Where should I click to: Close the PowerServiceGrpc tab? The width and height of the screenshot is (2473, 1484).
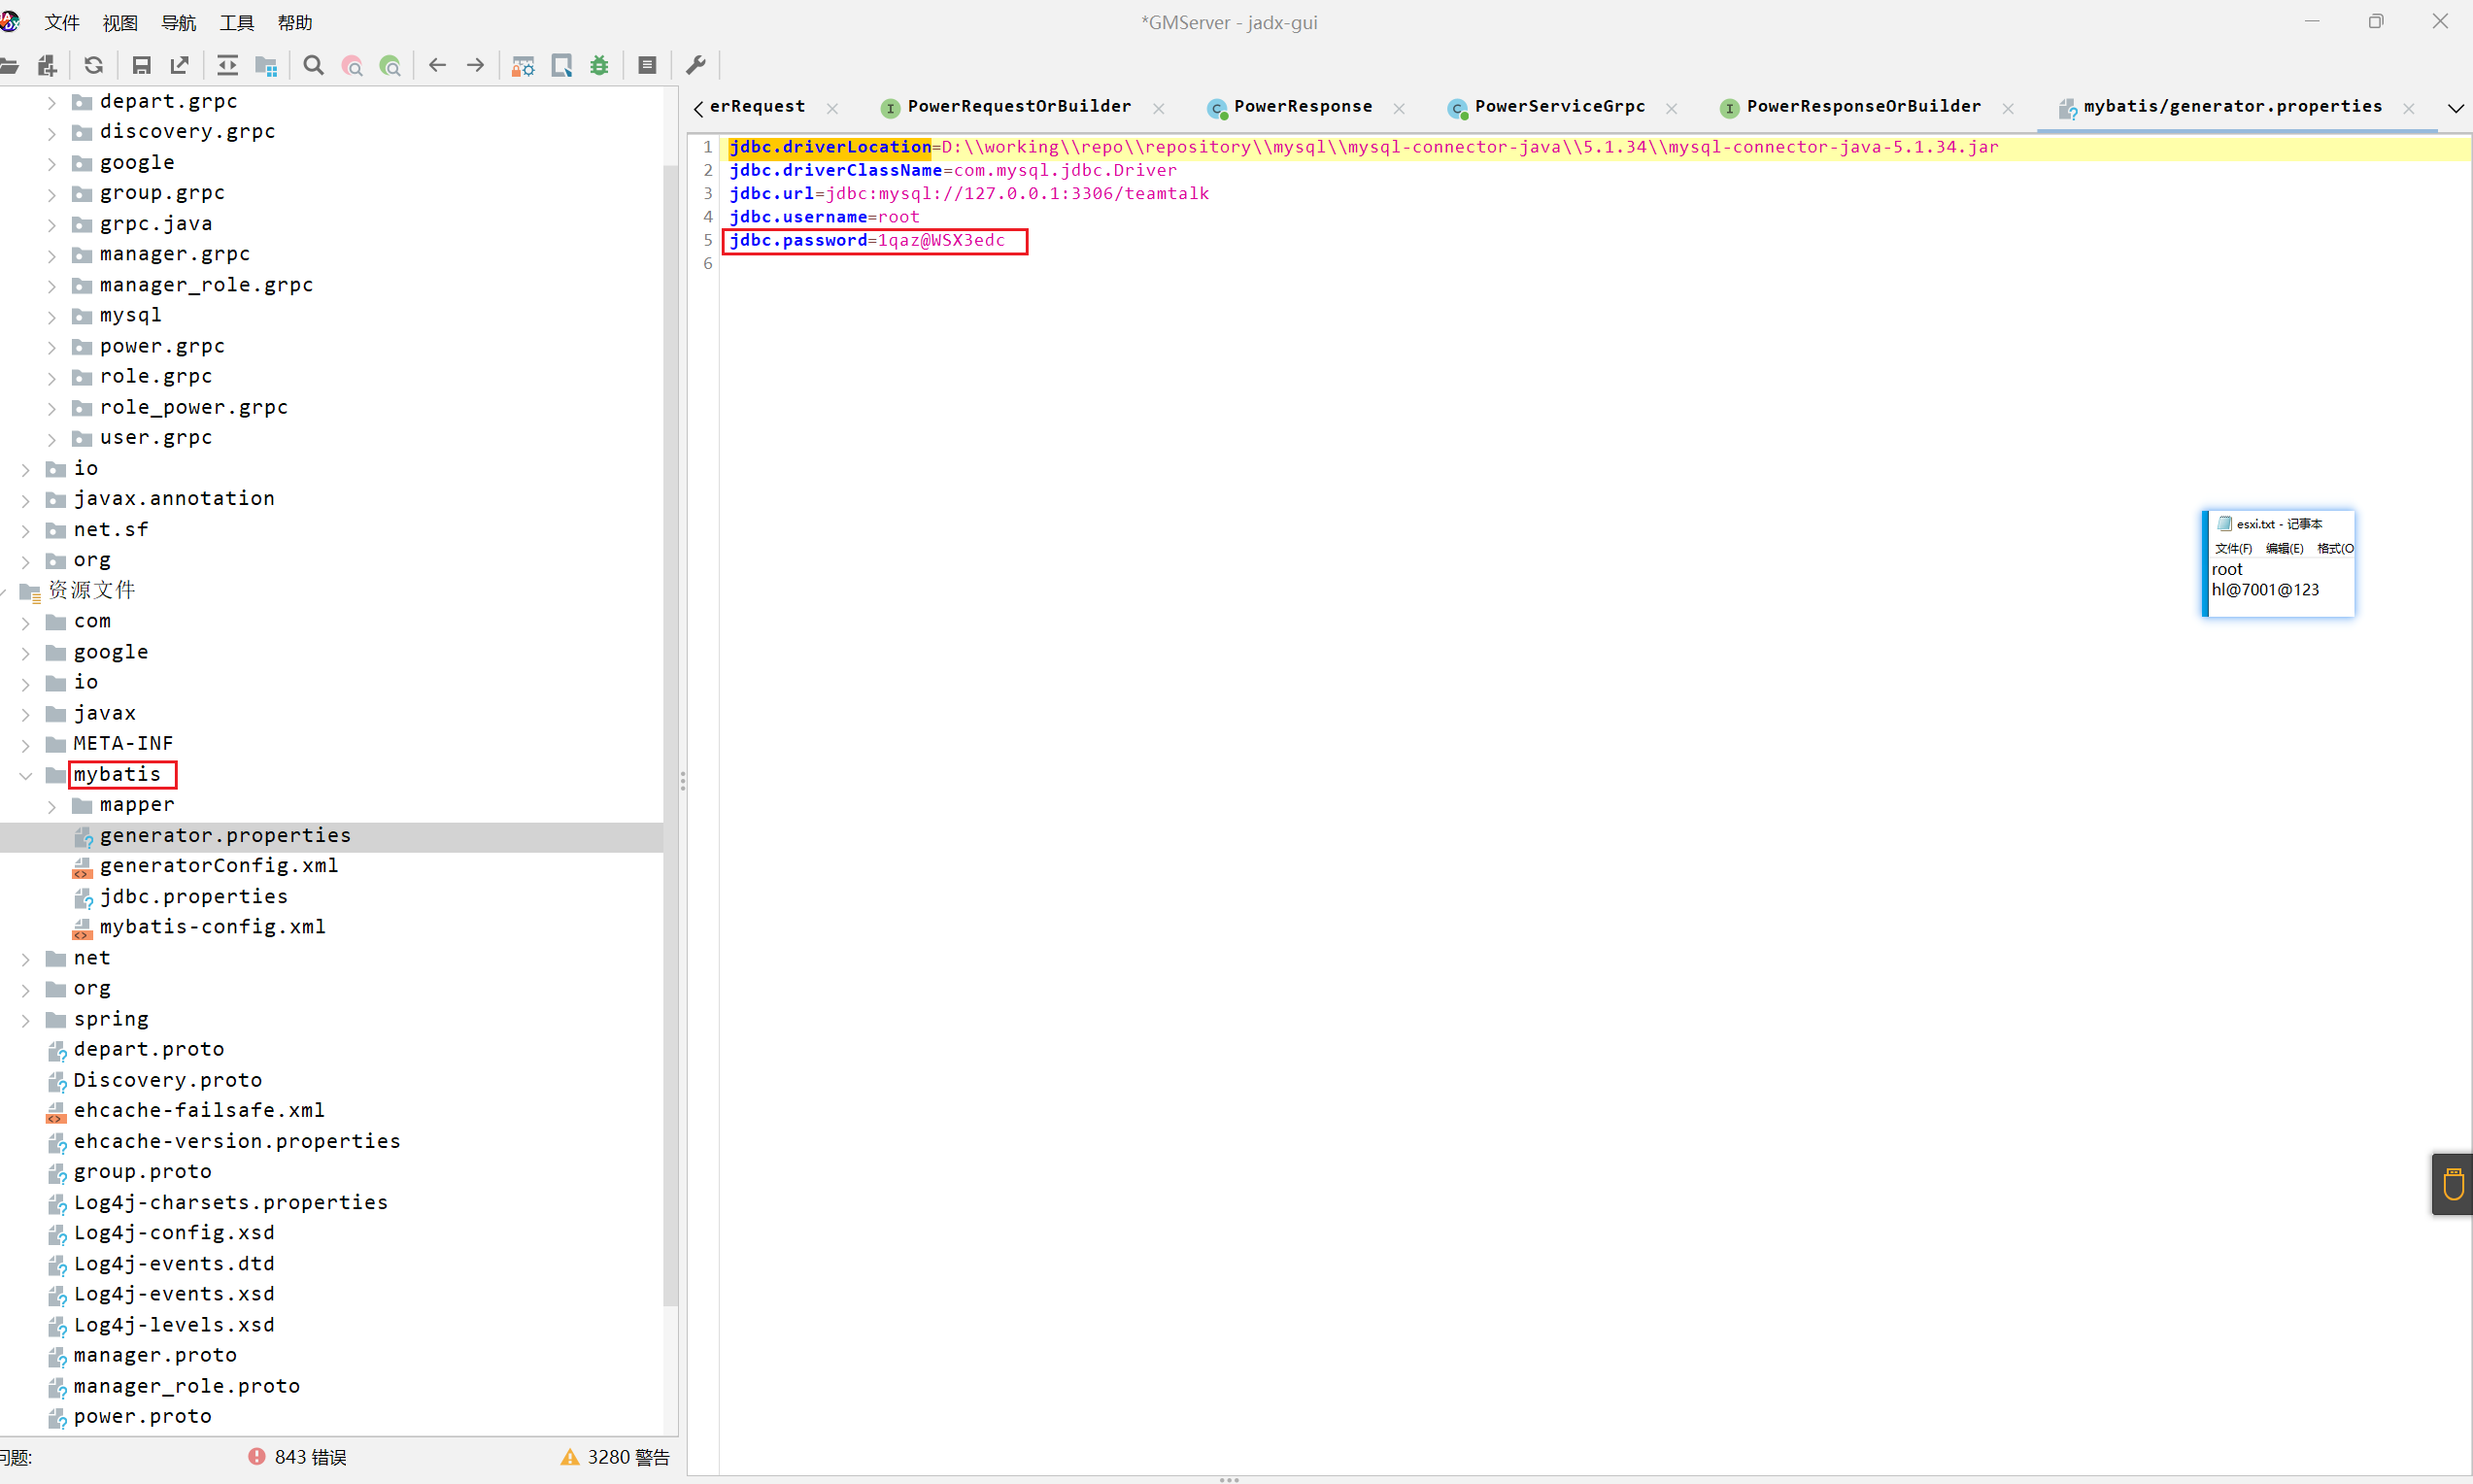pos(1672,108)
